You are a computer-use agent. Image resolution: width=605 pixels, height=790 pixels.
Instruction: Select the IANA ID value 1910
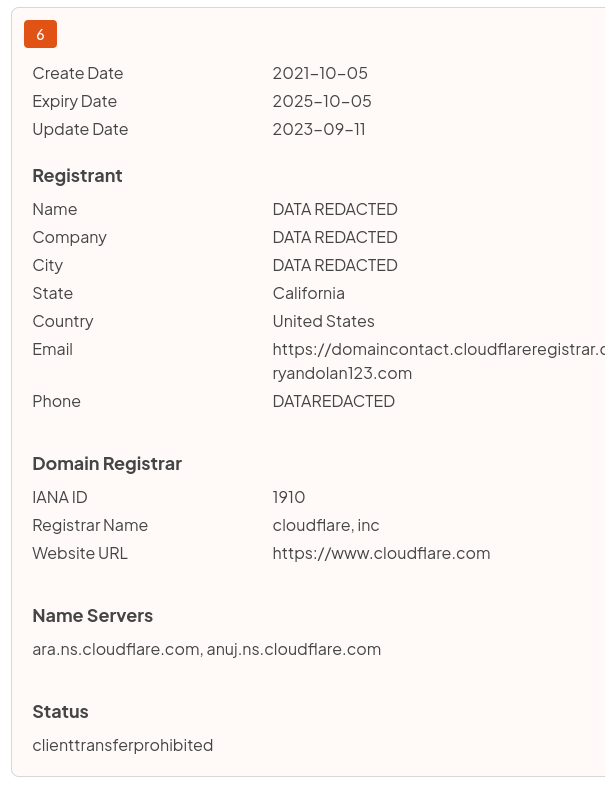[289, 497]
